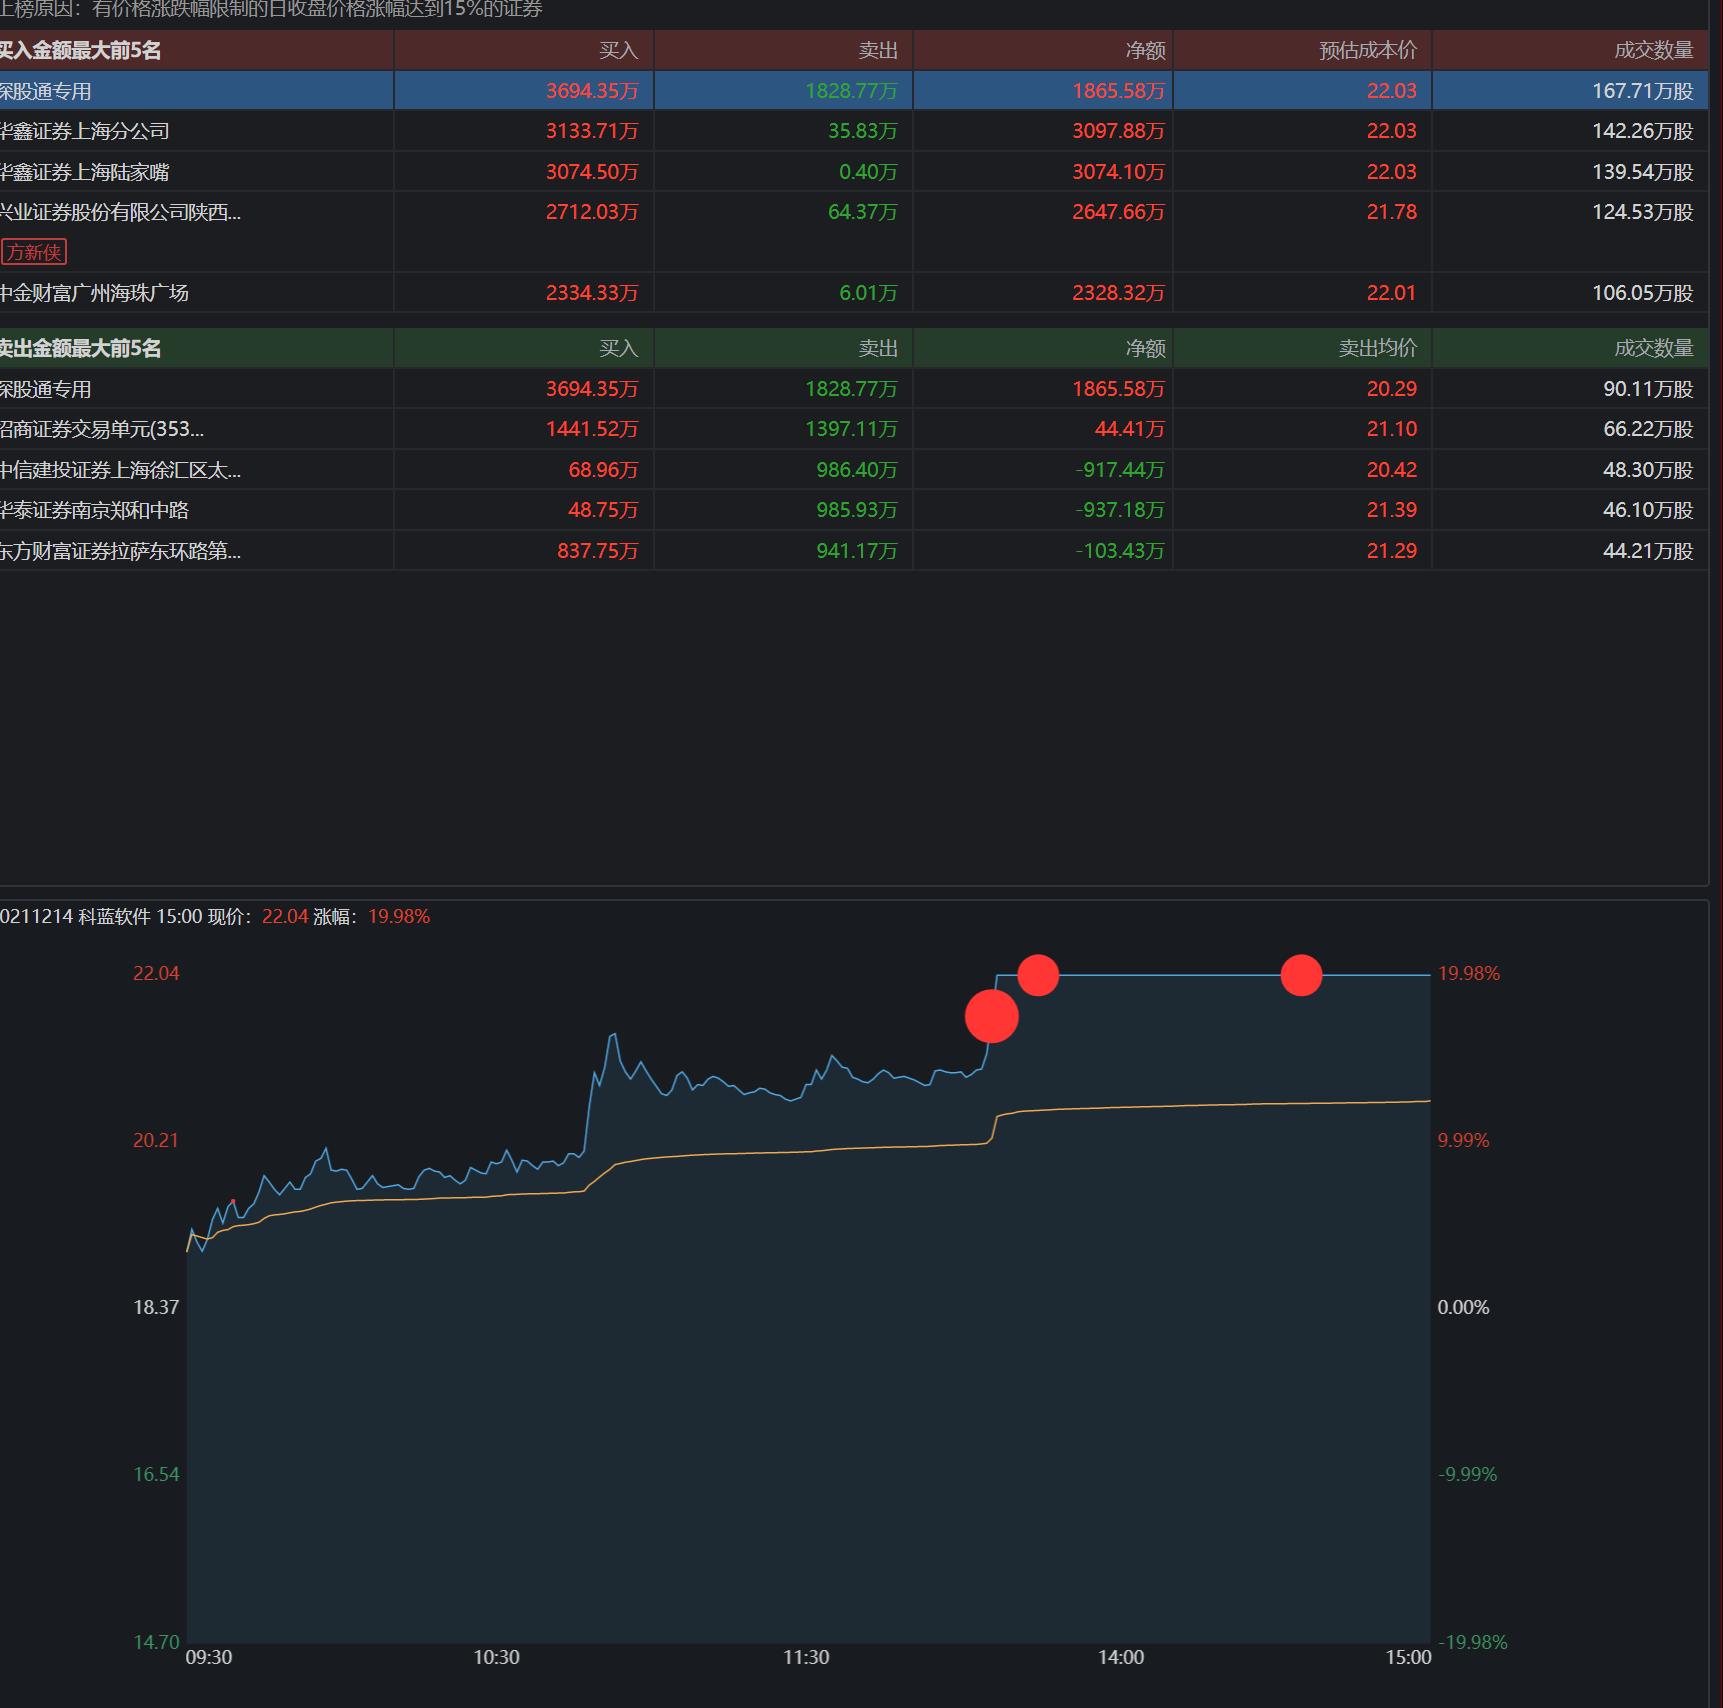Click 167.71万股 volume cell
Image resolution: width=1723 pixels, height=1708 pixels.
1643,91
